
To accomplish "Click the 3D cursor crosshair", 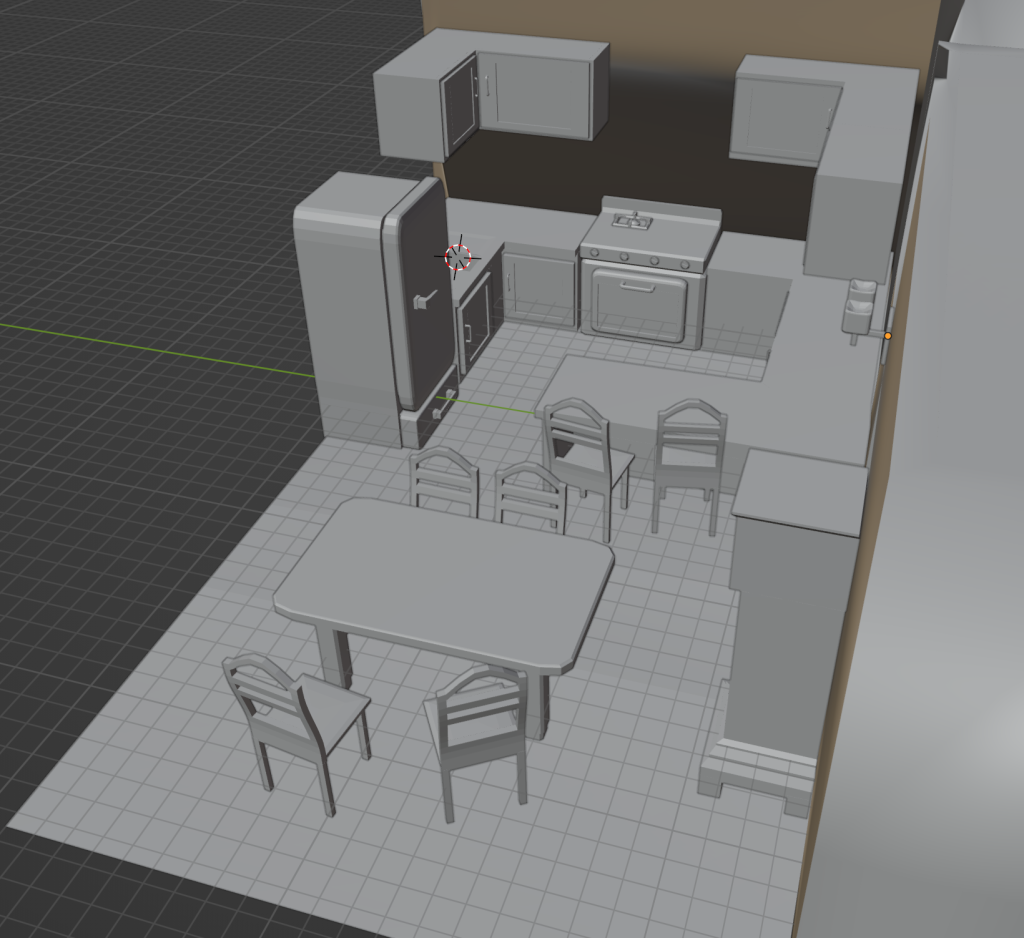I will [458, 257].
